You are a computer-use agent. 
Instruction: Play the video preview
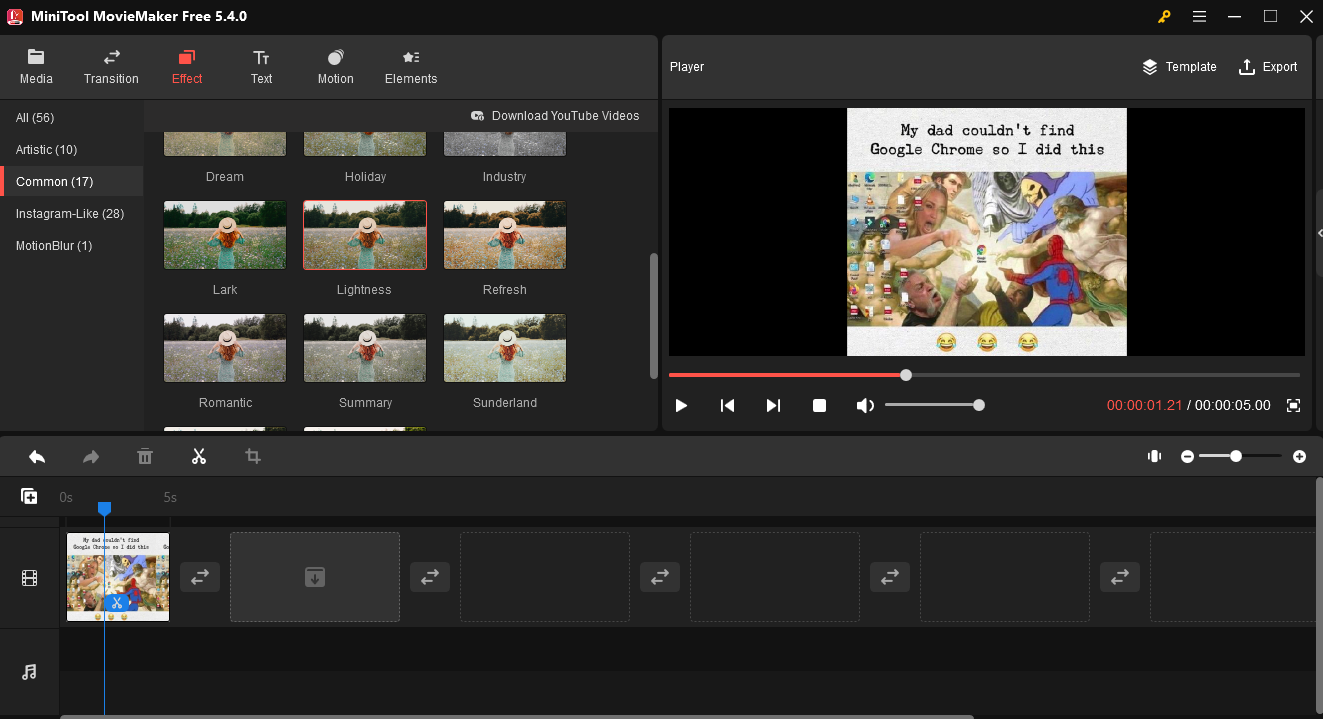[x=681, y=405]
